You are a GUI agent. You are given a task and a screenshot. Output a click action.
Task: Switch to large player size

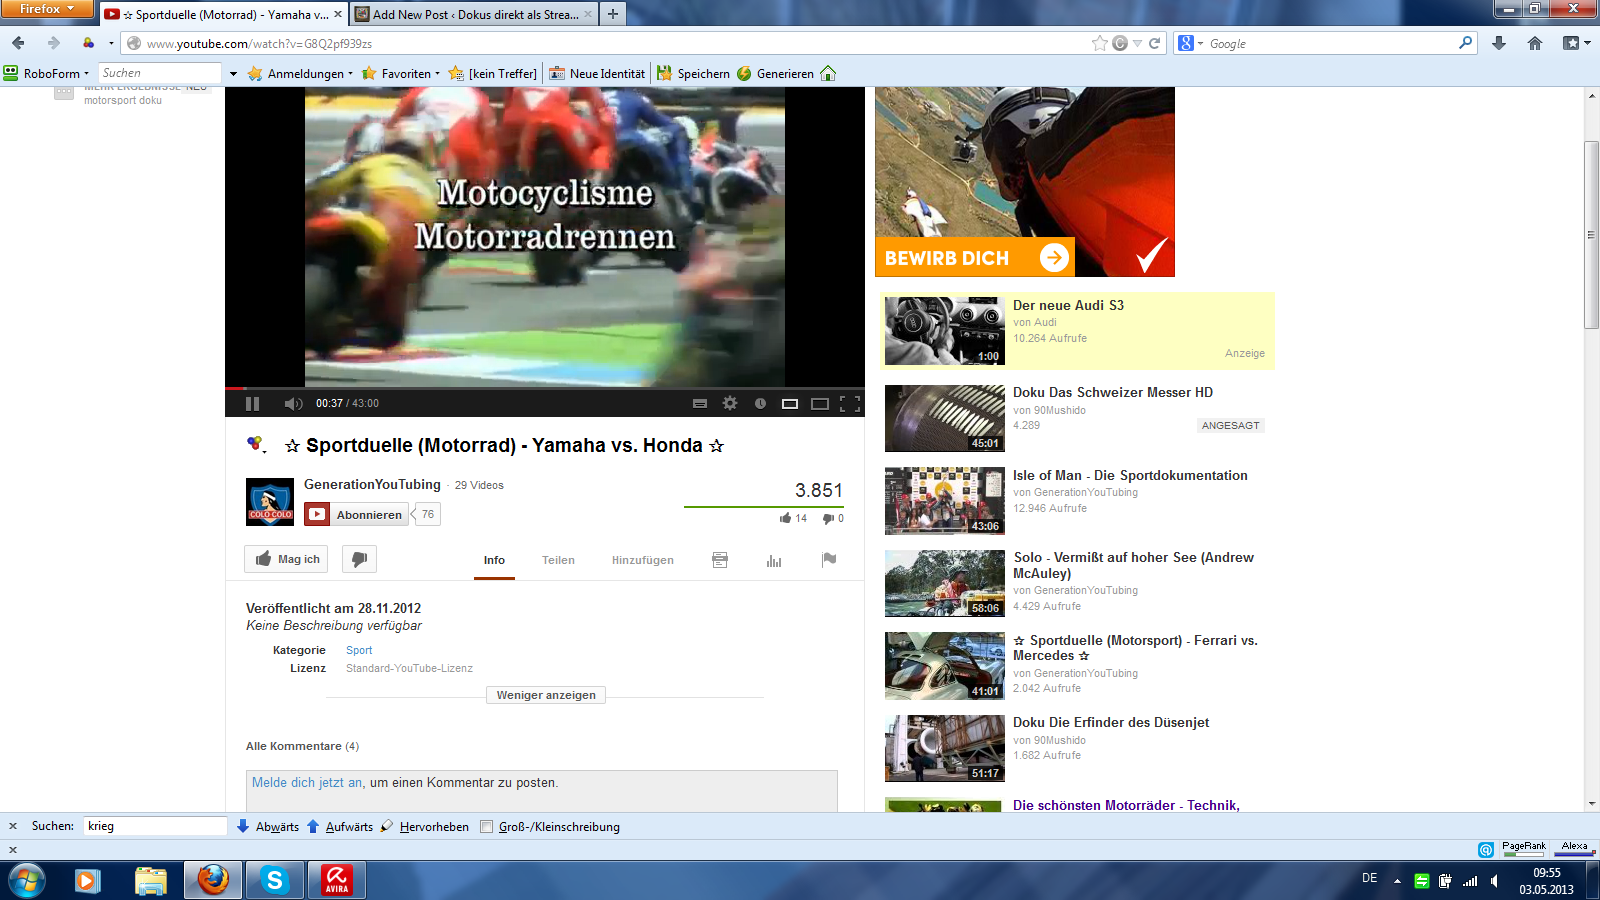click(820, 403)
